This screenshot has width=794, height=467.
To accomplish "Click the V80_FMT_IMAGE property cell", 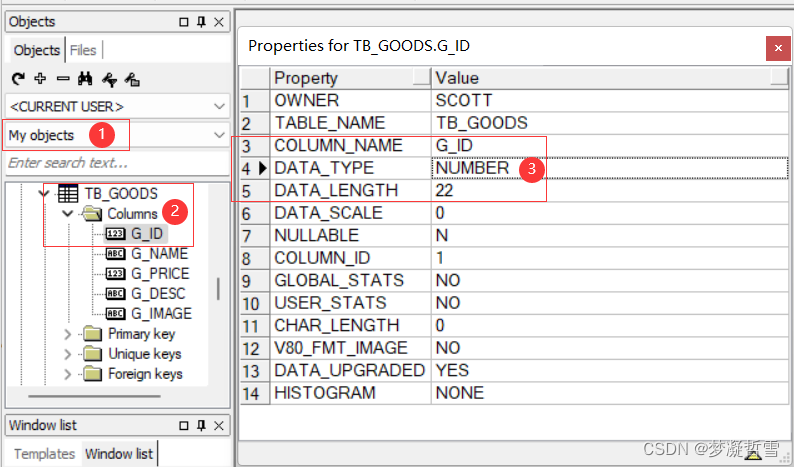I will (350, 347).
